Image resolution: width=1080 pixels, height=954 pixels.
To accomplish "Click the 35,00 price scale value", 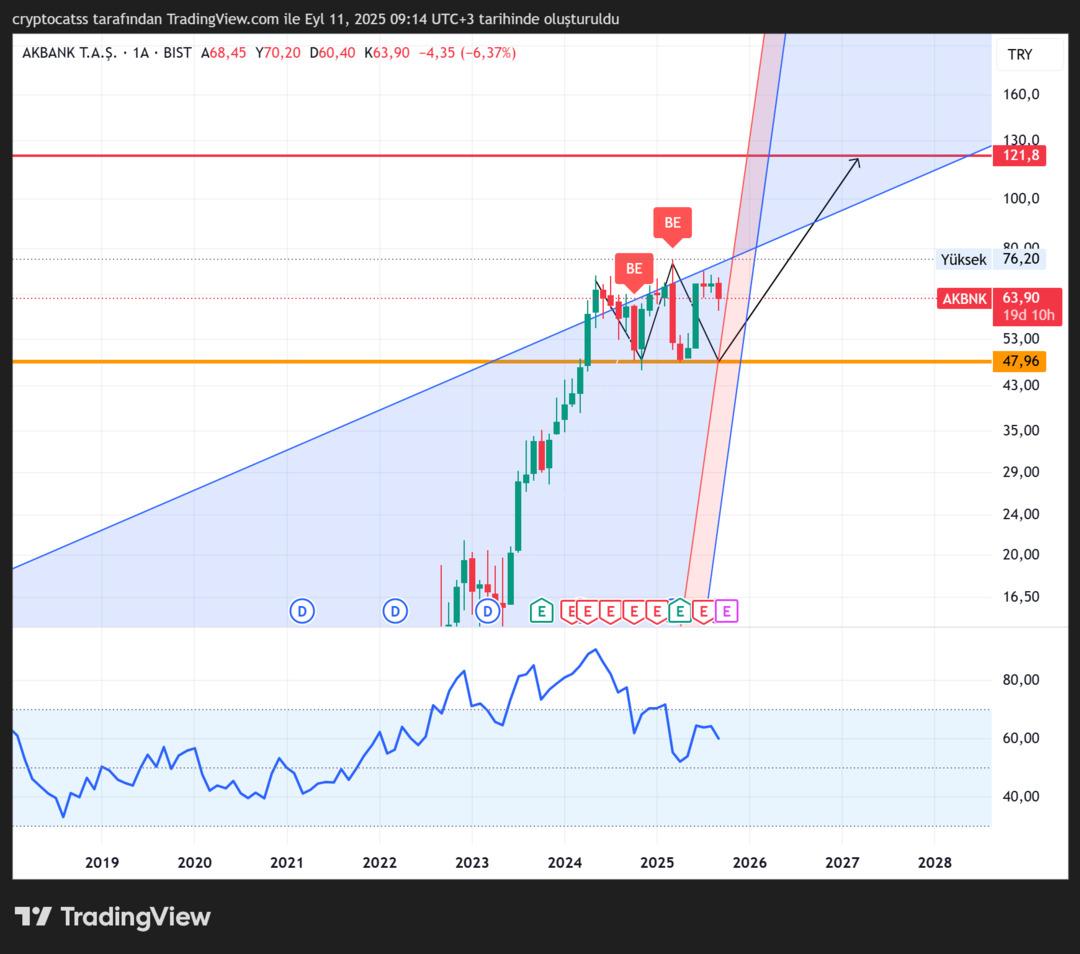I will [x=1021, y=431].
